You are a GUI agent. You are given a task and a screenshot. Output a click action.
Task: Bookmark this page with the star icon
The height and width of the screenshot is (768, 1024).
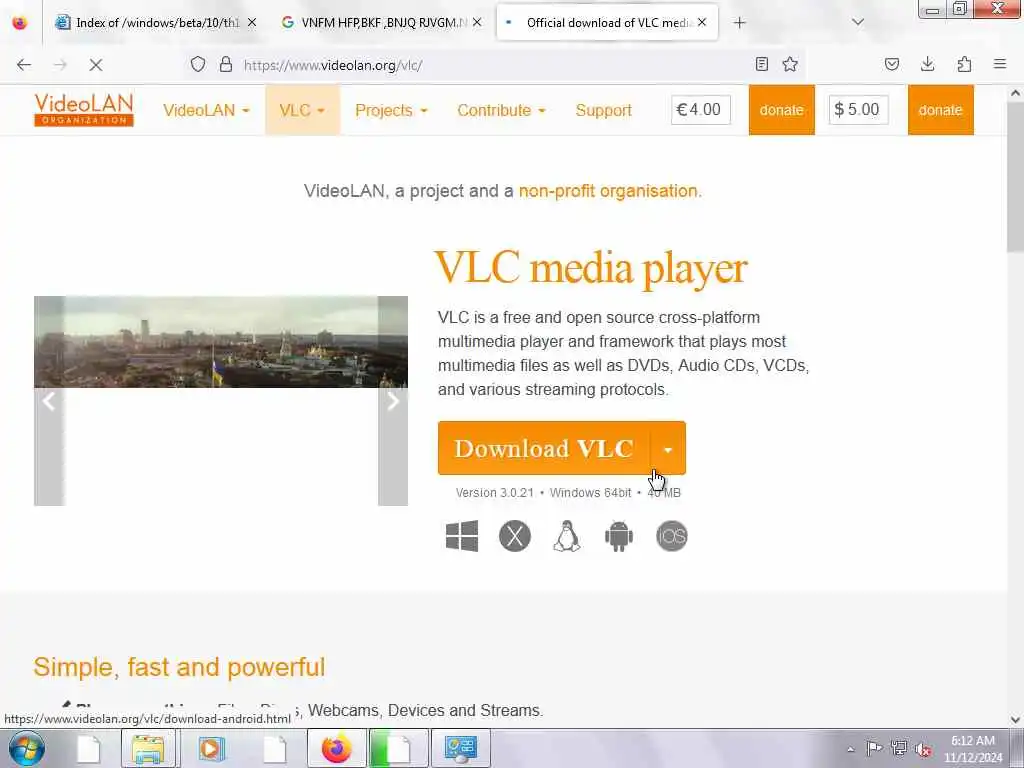[790, 64]
